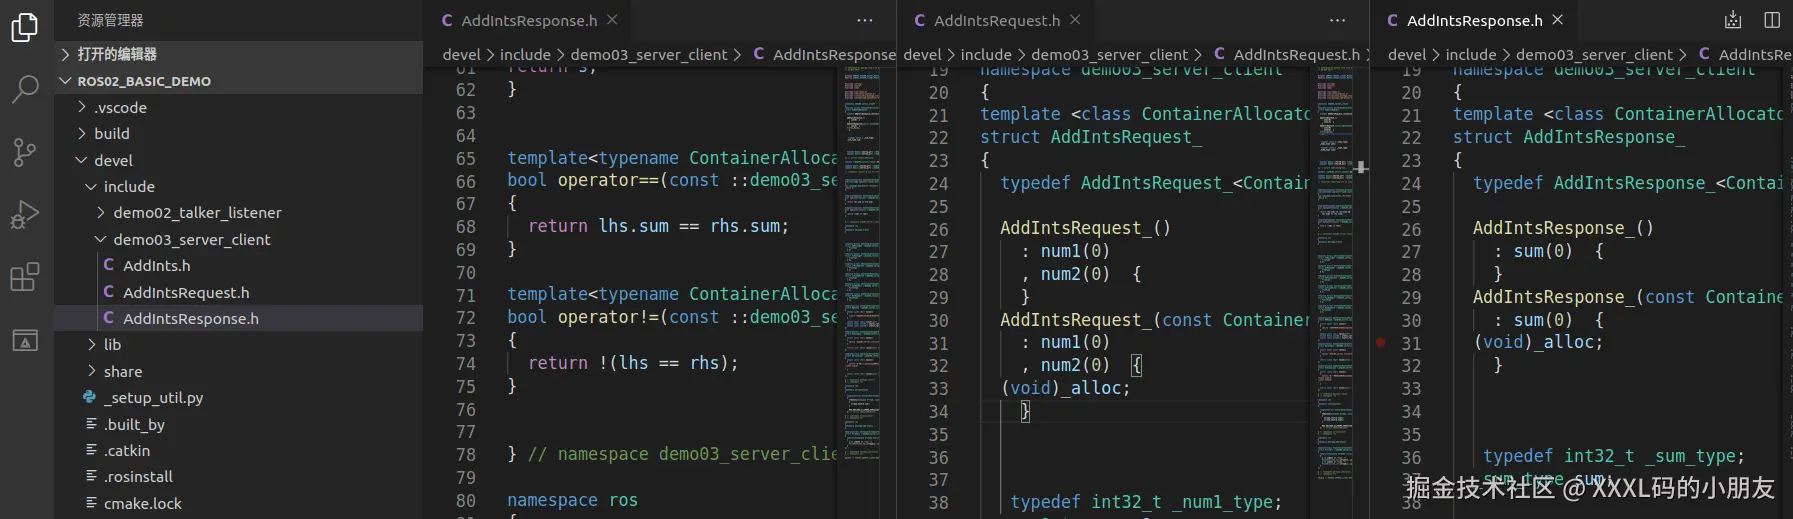
Task: Open the .built_by file
Action: pyautogui.click(x=239, y=424)
